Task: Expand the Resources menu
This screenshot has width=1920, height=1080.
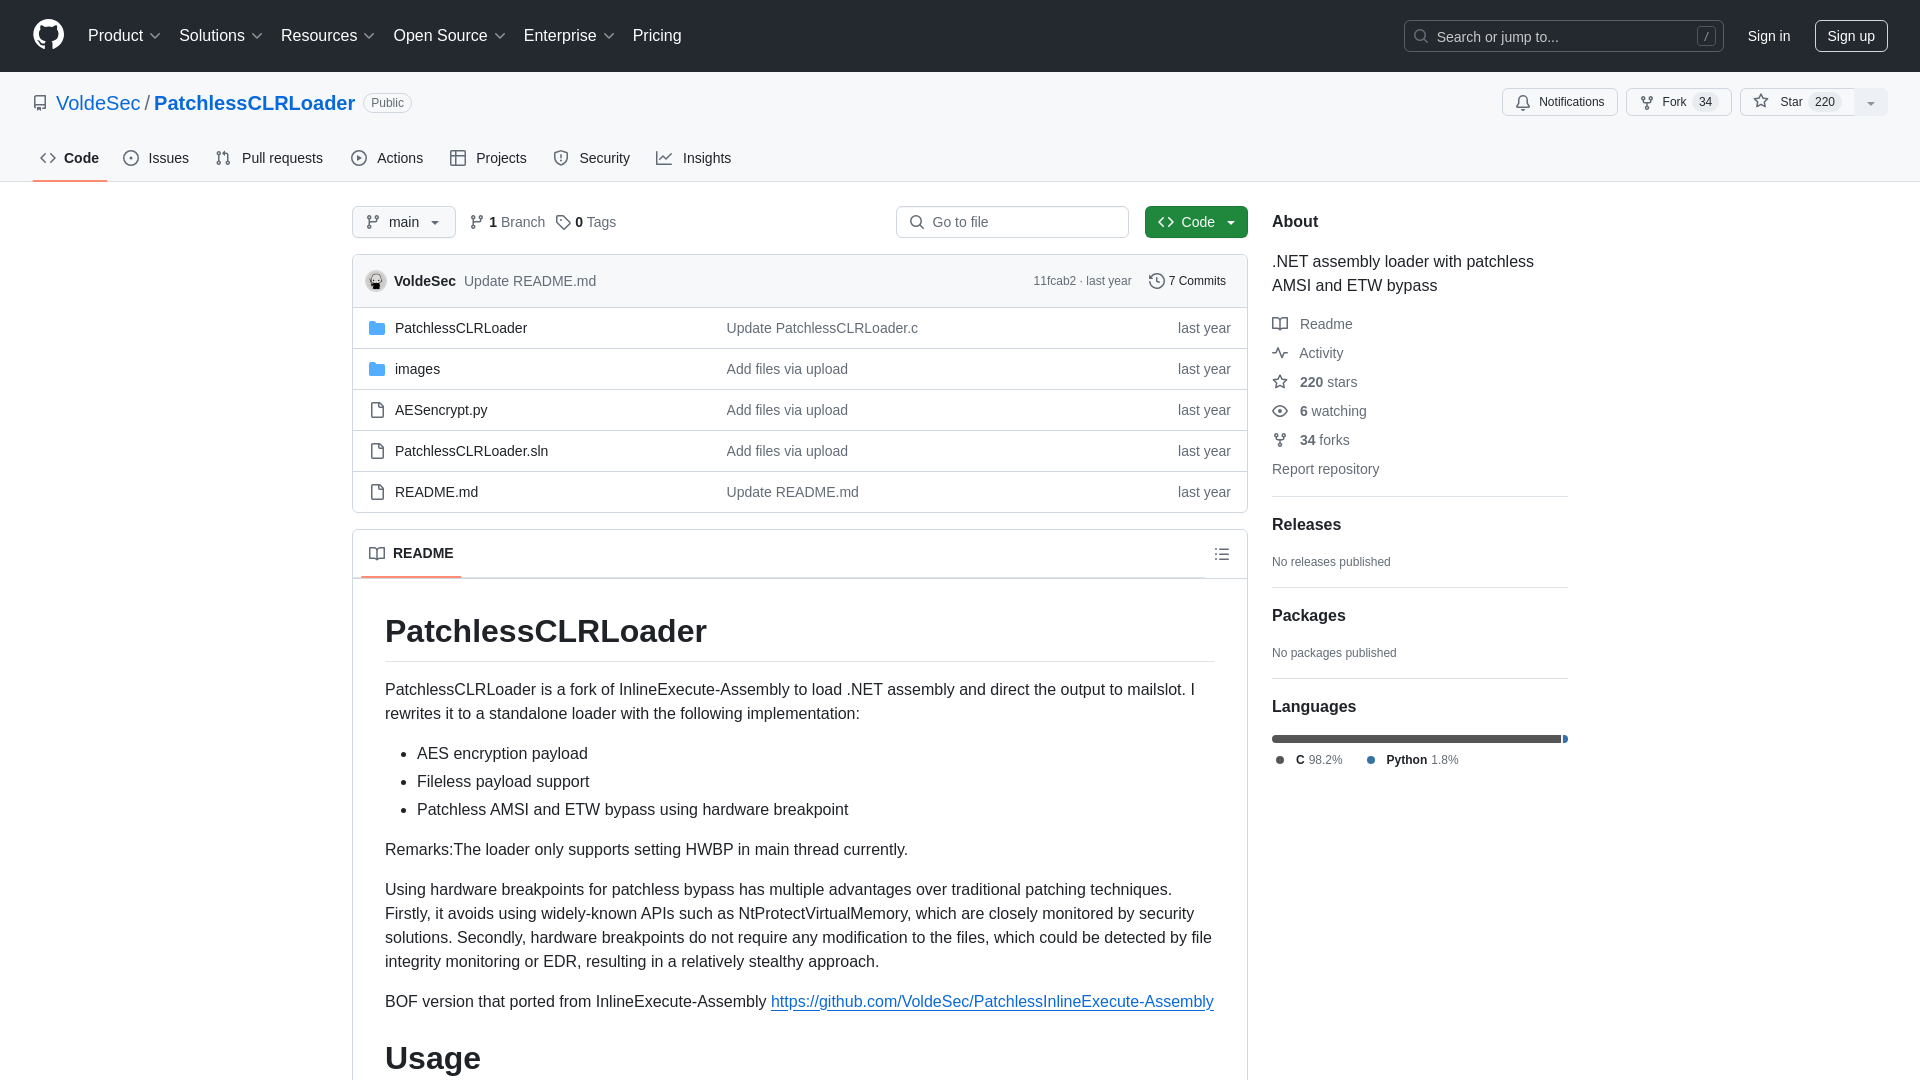Action: click(327, 36)
